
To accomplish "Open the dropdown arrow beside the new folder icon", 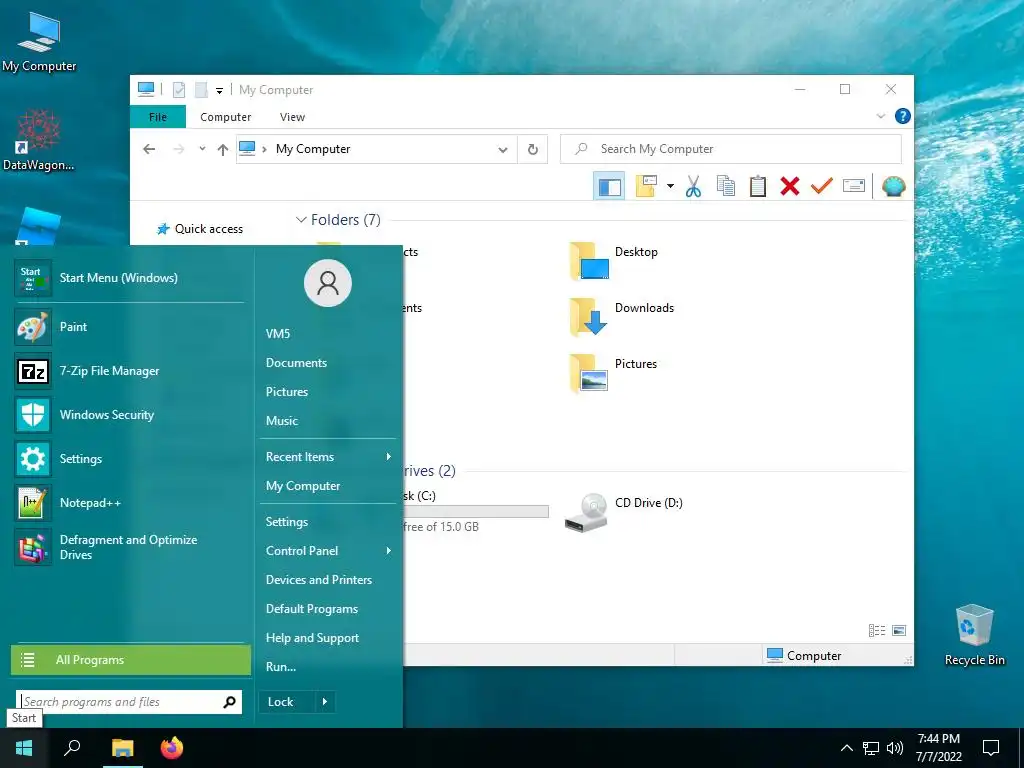I will click(670, 187).
